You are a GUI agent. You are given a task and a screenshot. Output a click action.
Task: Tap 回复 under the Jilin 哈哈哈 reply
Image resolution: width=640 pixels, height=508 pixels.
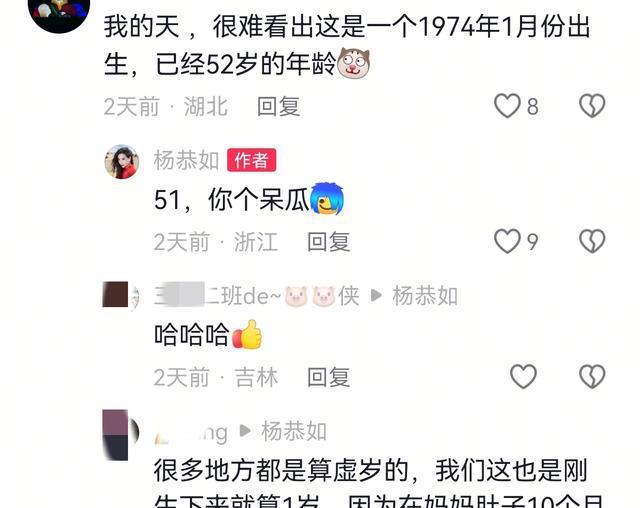(329, 377)
